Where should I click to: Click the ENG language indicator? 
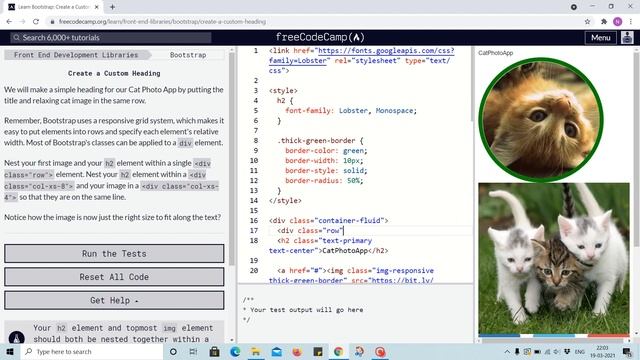point(580,351)
